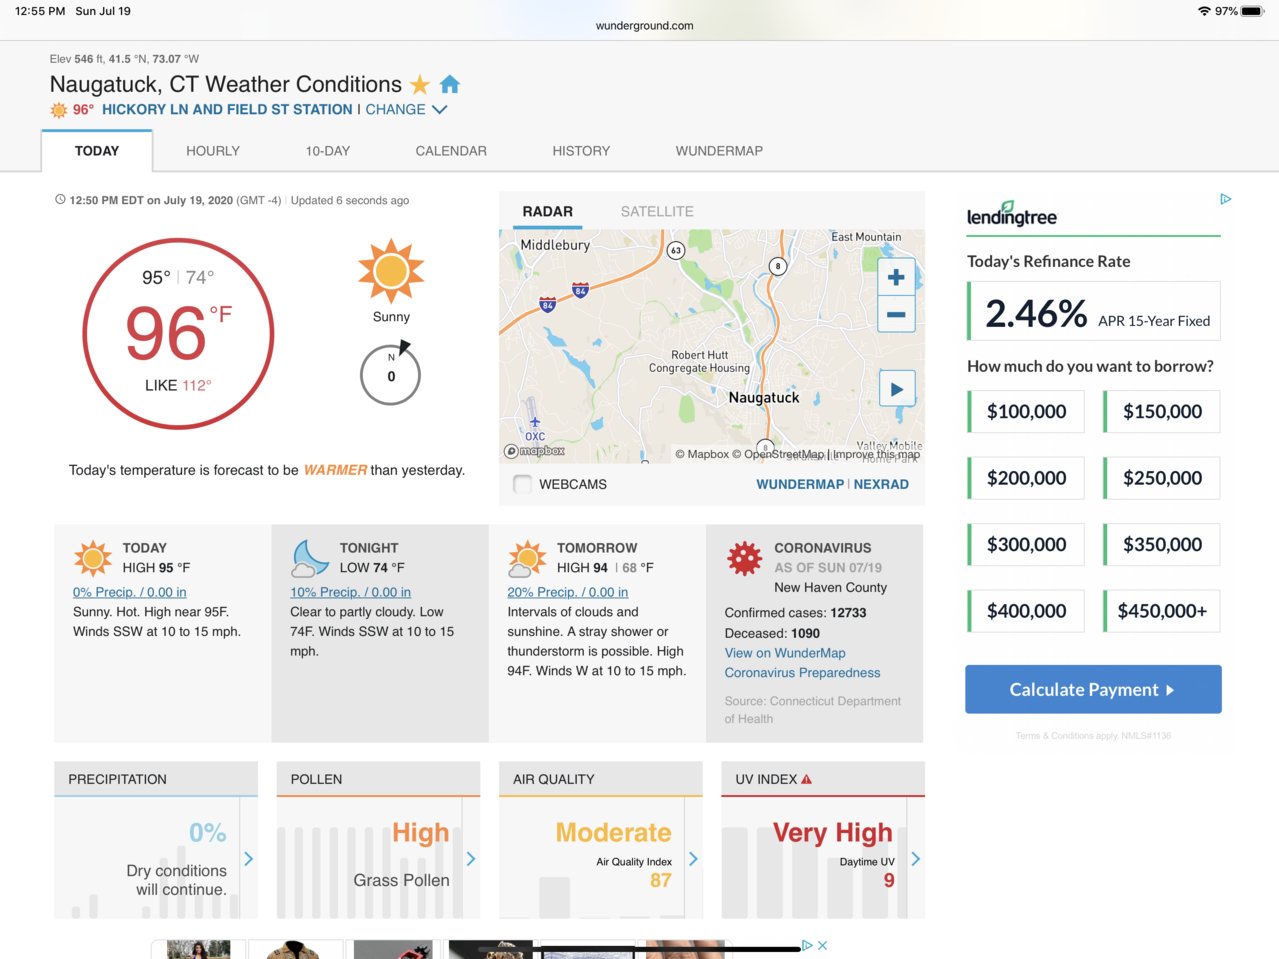1279x959 pixels.
Task: Expand the Pollen card arrow
Action: [471, 859]
